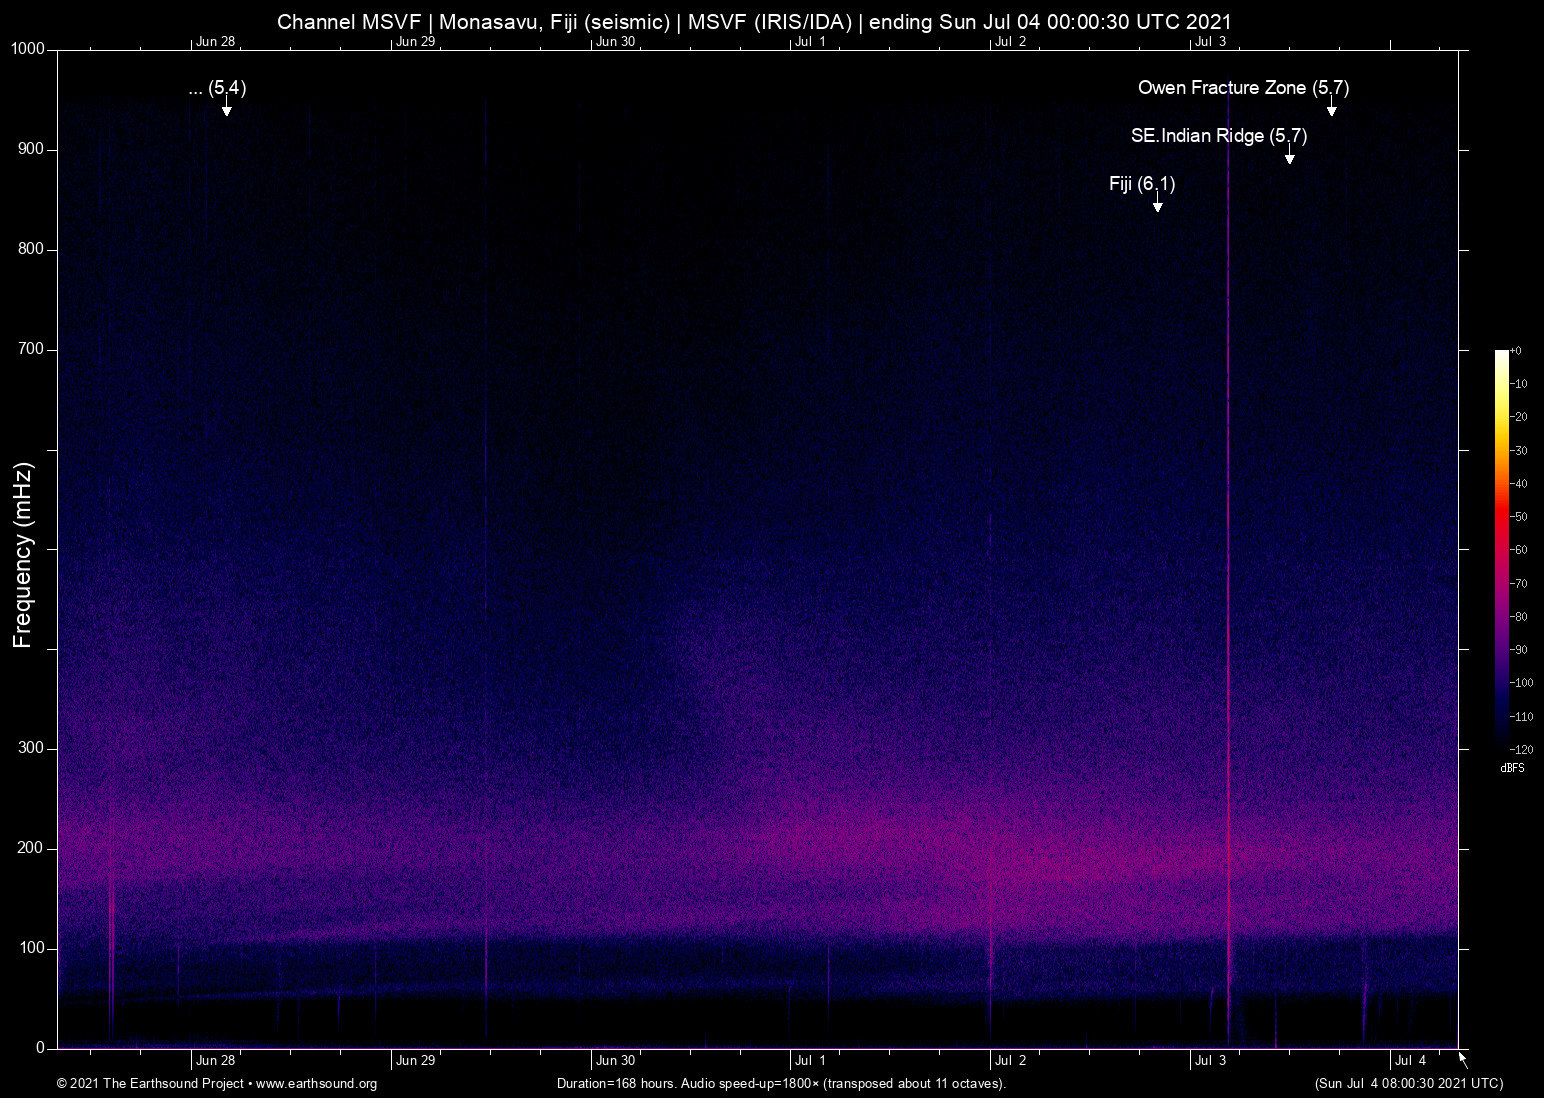Click the SE.Indian Ridge (5.7) label
The width and height of the screenshot is (1544, 1098).
[x=1219, y=136]
